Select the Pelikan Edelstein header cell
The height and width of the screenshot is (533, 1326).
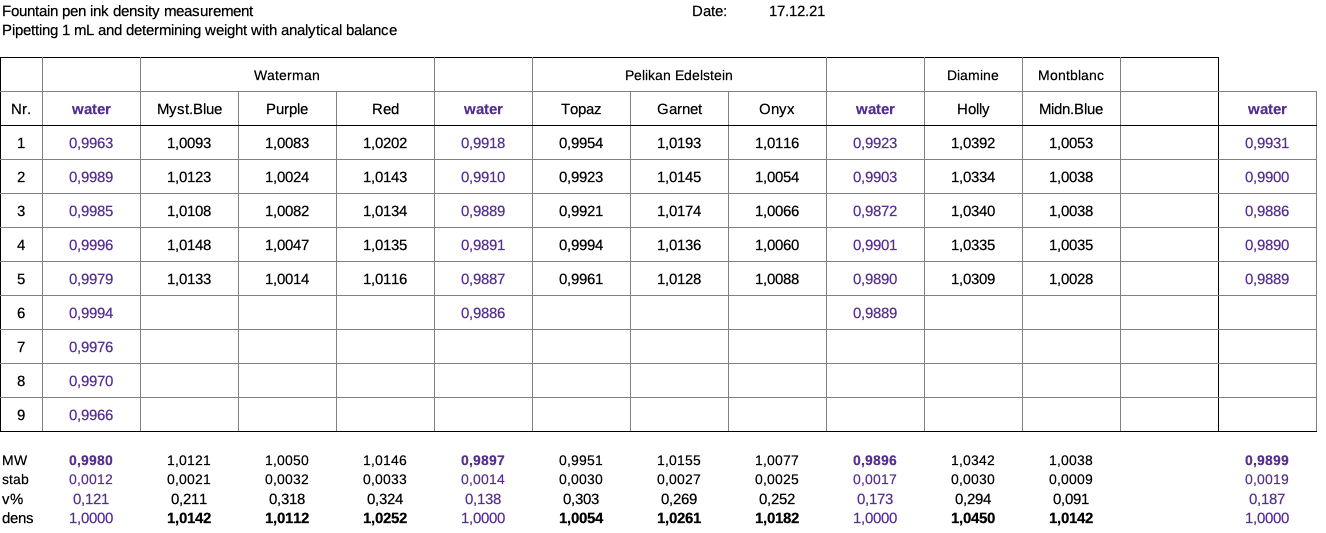click(x=679, y=75)
